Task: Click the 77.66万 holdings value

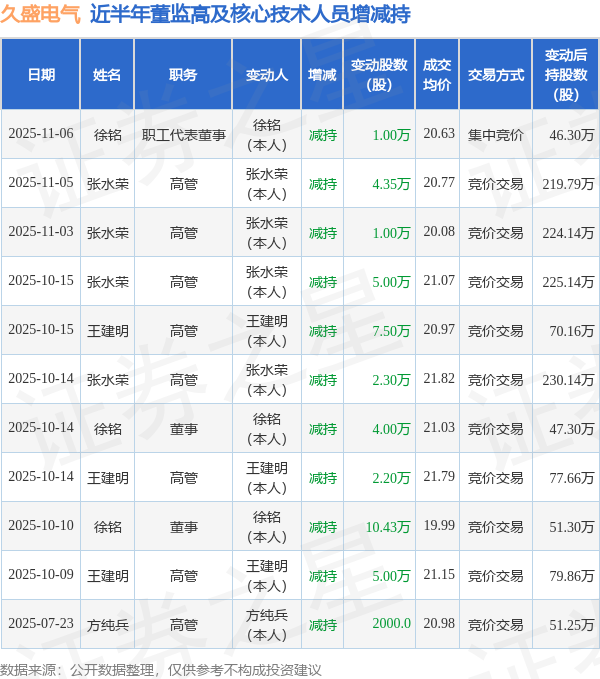Action: pyautogui.click(x=571, y=478)
